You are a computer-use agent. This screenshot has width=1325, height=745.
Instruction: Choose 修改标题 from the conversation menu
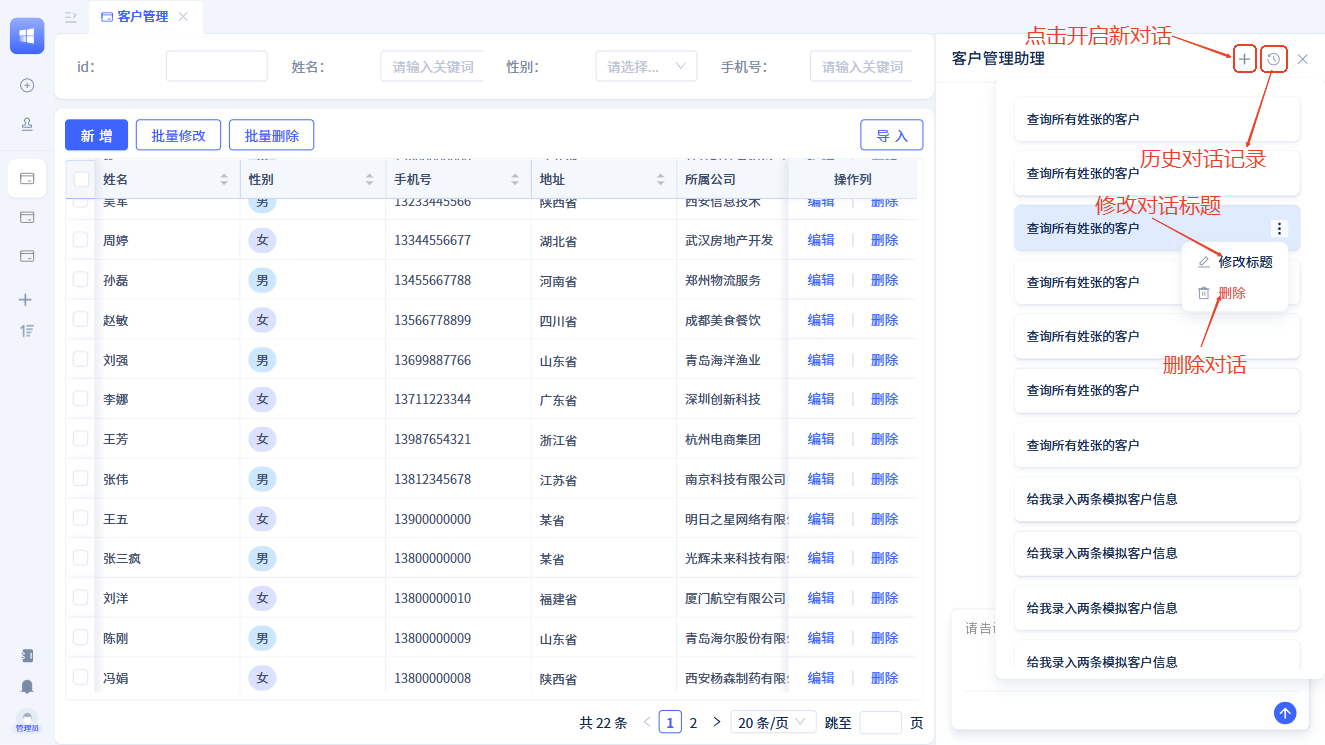tap(1235, 262)
